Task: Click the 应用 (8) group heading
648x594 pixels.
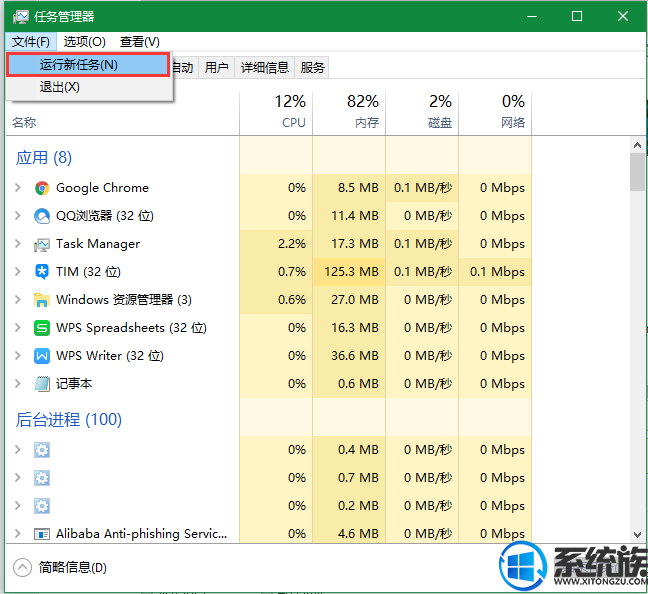Action: tap(44, 158)
